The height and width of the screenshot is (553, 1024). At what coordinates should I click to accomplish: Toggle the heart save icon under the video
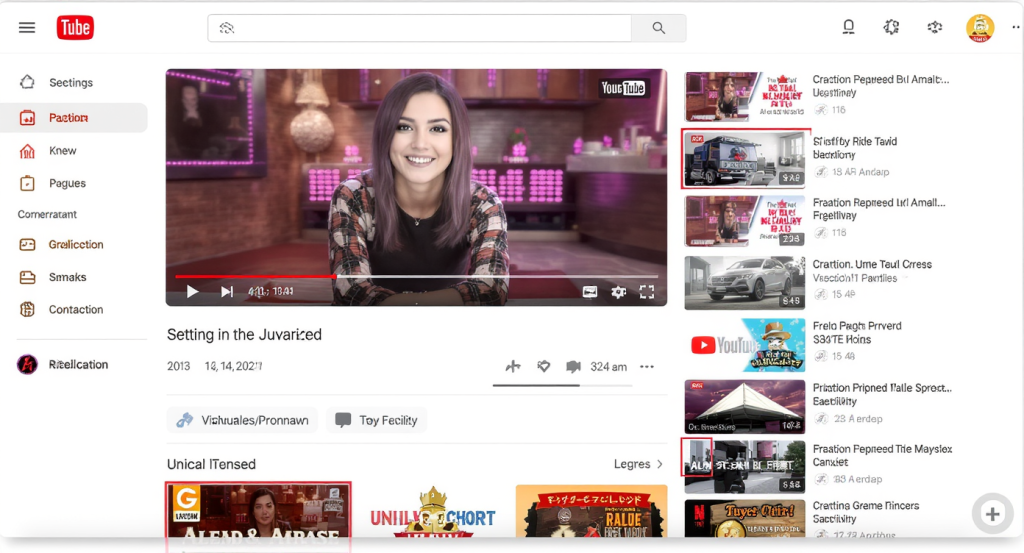click(544, 367)
